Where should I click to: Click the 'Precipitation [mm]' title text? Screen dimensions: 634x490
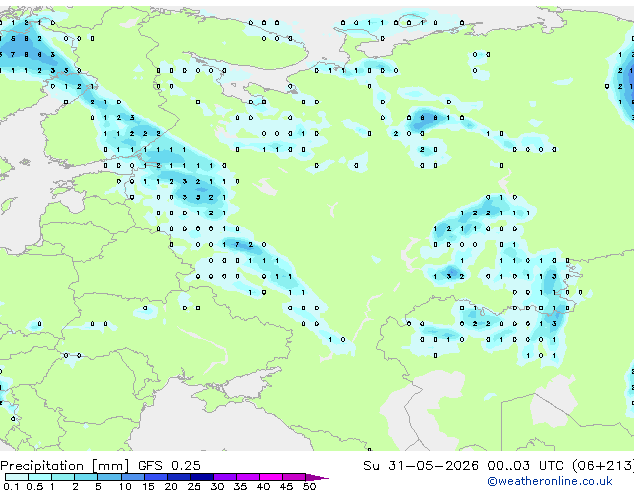pos(65,466)
